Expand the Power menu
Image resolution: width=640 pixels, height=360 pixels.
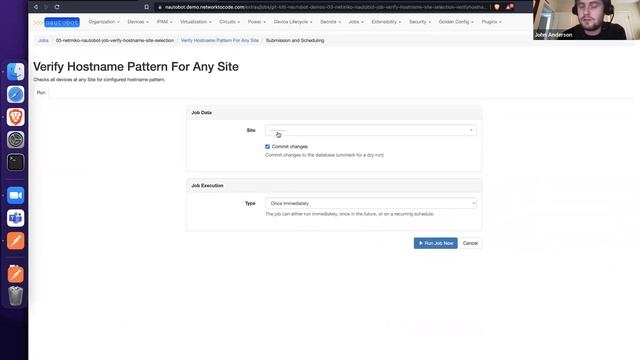pos(257,22)
